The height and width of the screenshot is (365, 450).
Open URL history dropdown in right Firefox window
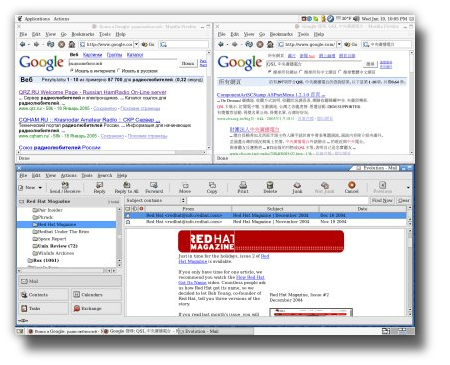(339, 44)
